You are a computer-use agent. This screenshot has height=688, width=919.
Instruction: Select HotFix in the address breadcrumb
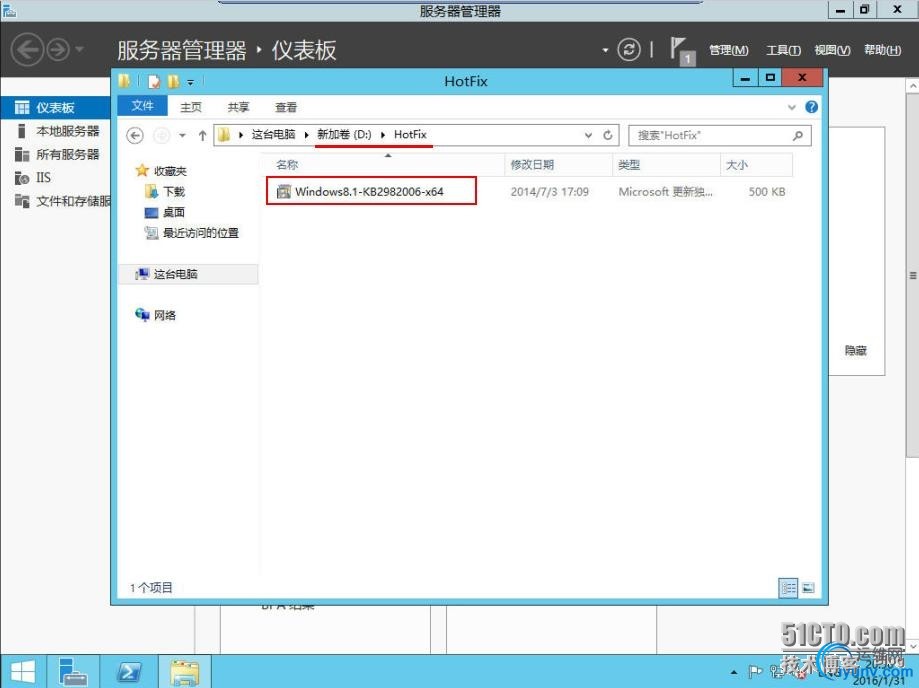click(x=410, y=135)
